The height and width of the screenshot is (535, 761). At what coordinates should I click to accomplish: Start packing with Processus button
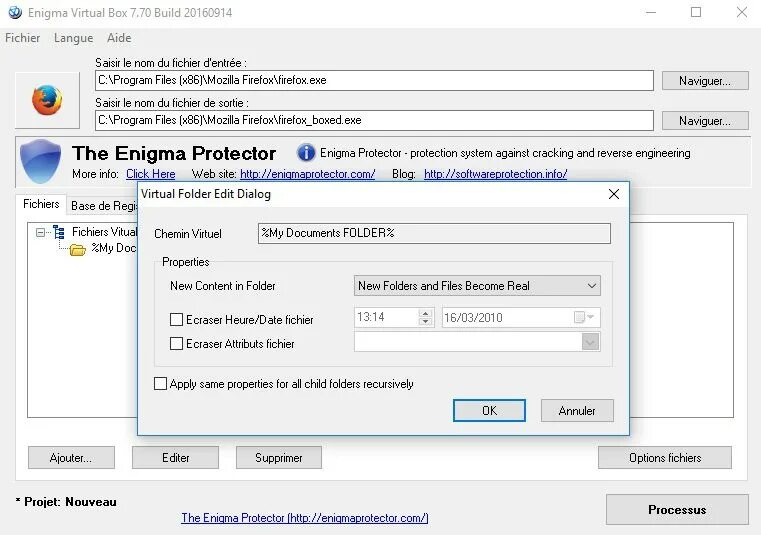pyautogui.click(x=677, y=510)
